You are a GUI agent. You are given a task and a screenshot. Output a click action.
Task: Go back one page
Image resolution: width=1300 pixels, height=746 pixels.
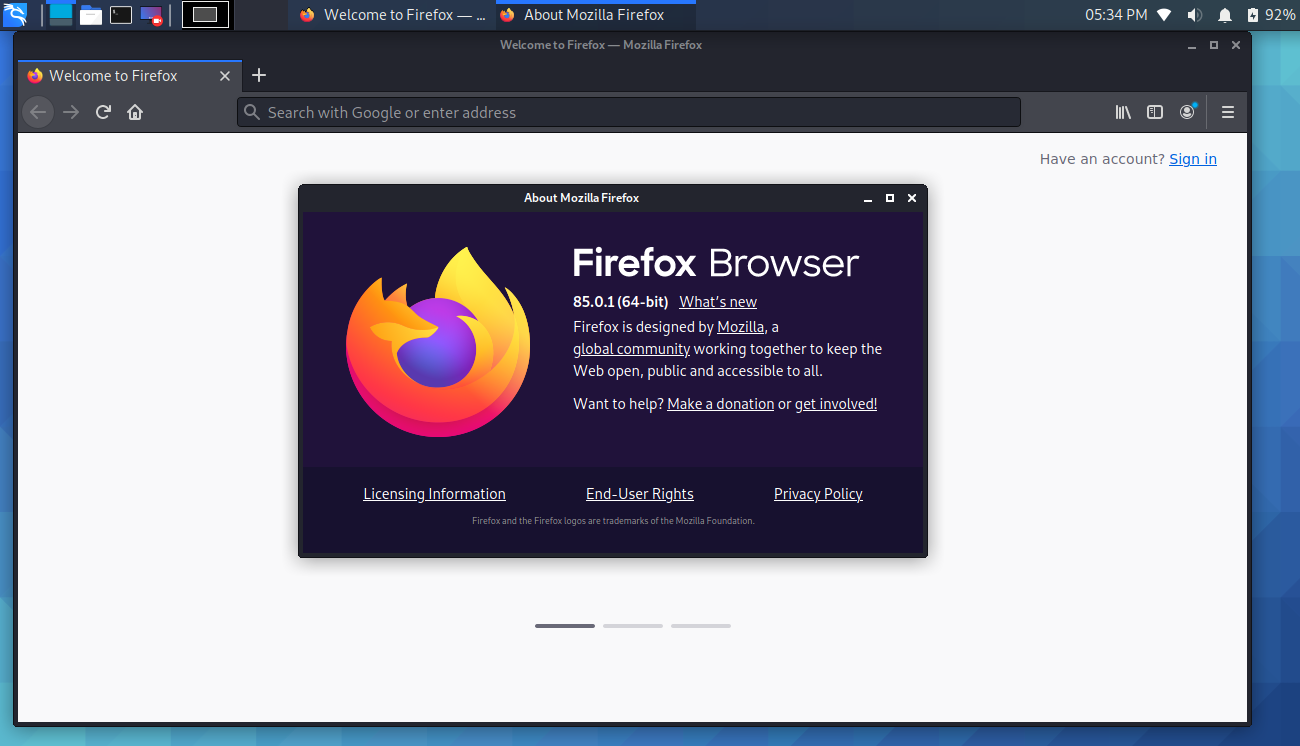[x=38, y=112]
